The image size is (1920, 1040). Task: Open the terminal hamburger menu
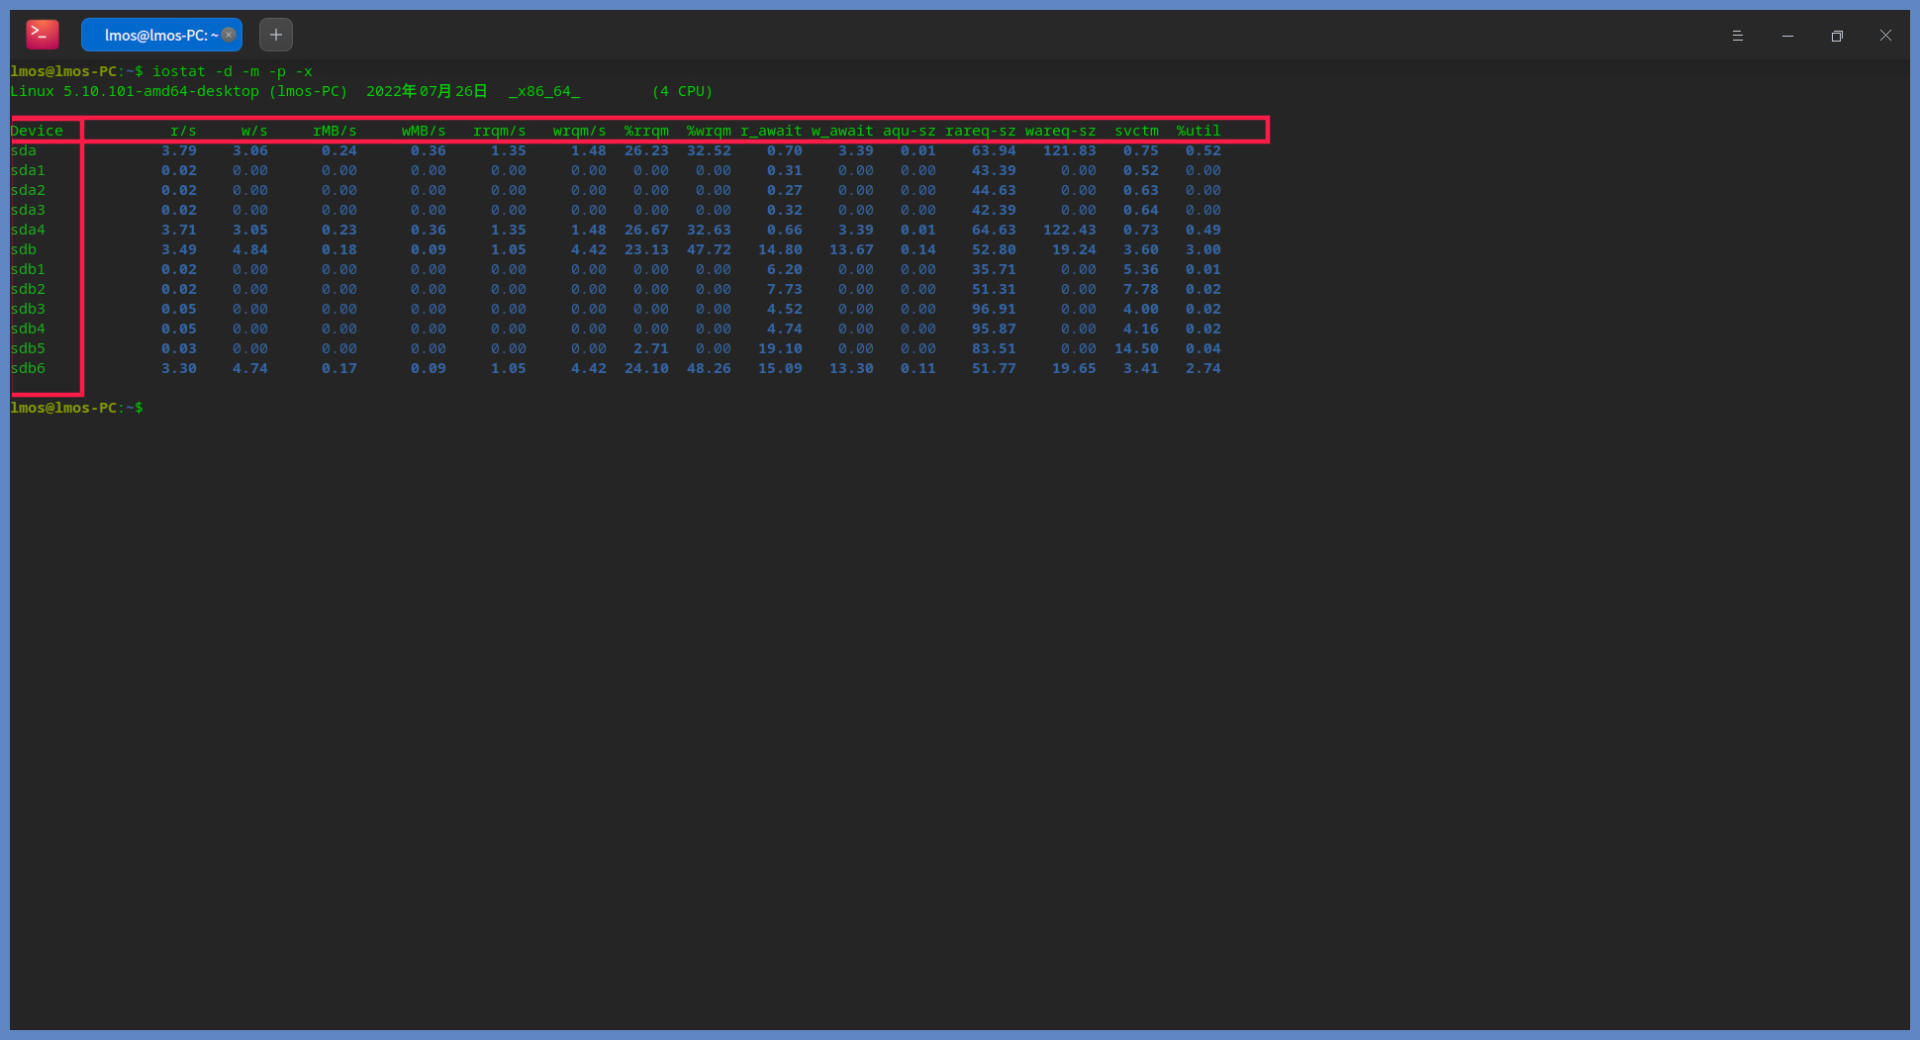point(1737,36)
